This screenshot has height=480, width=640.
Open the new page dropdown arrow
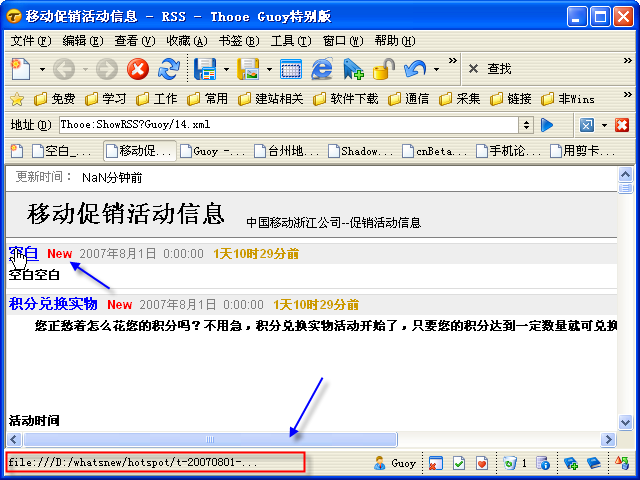click(x=42, y=69)
